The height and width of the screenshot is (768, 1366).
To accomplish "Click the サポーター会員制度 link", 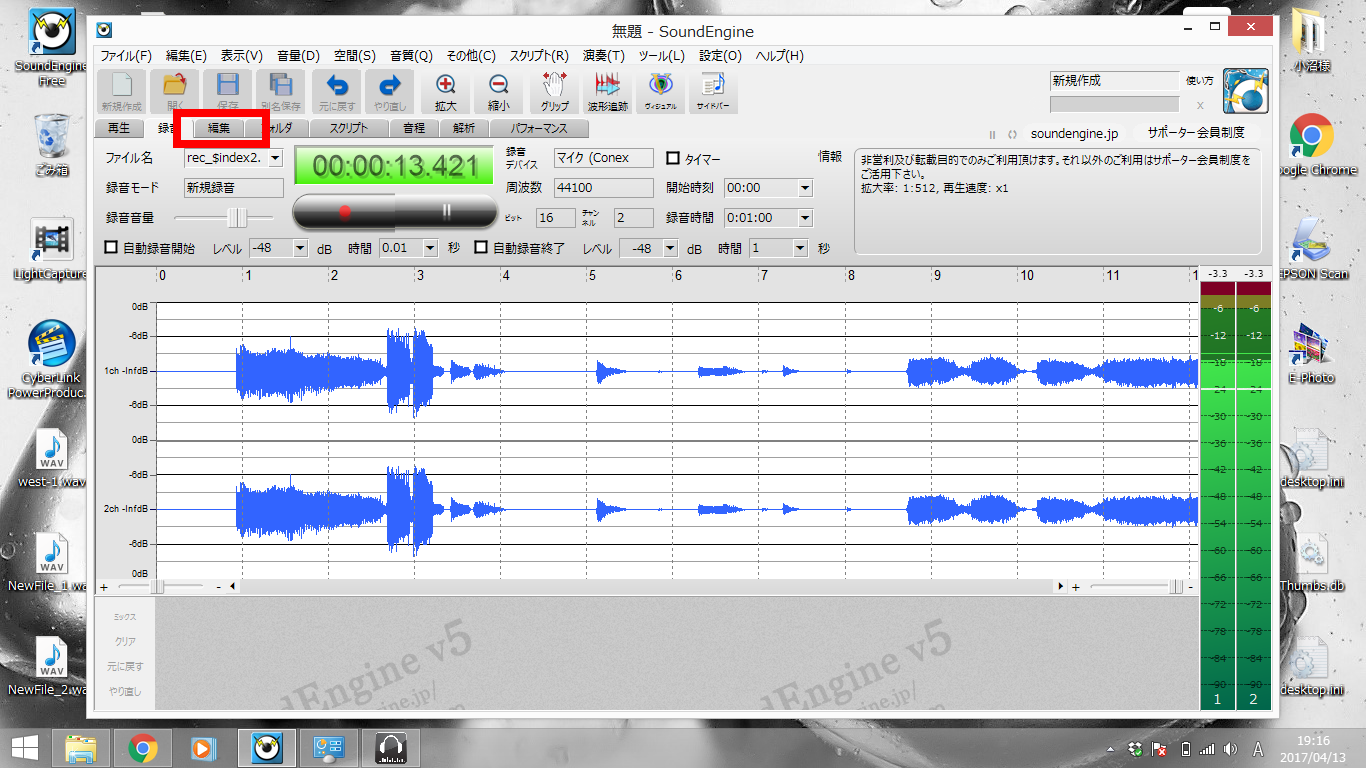I will tap(1196, 132).
